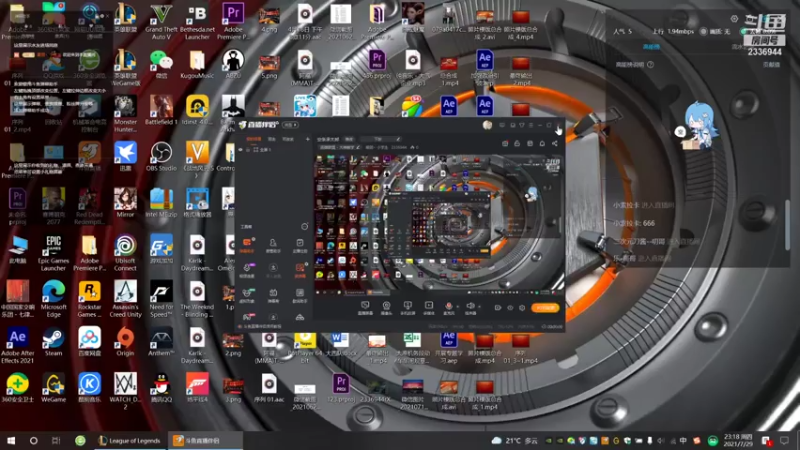800x450 pixels.
Task: Click the share icon above preview
Action: (x=555, y=143)
